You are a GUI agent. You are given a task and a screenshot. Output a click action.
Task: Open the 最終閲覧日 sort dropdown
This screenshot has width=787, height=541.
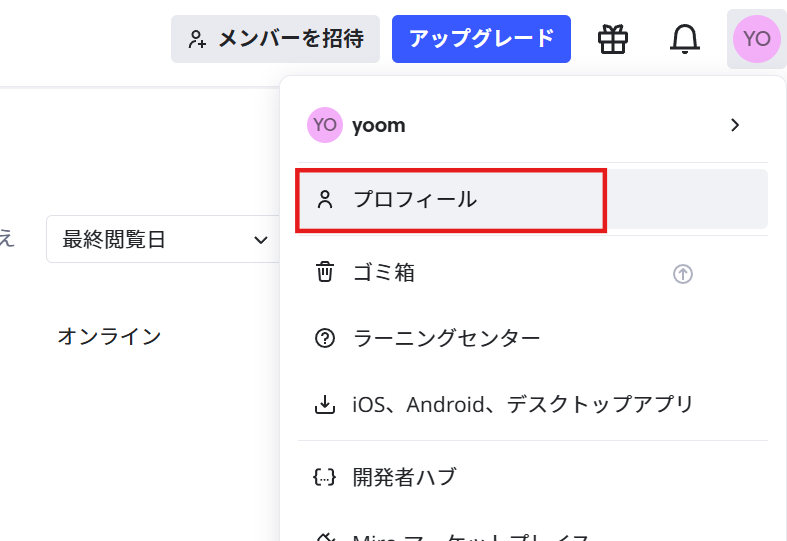click(160, 239)
